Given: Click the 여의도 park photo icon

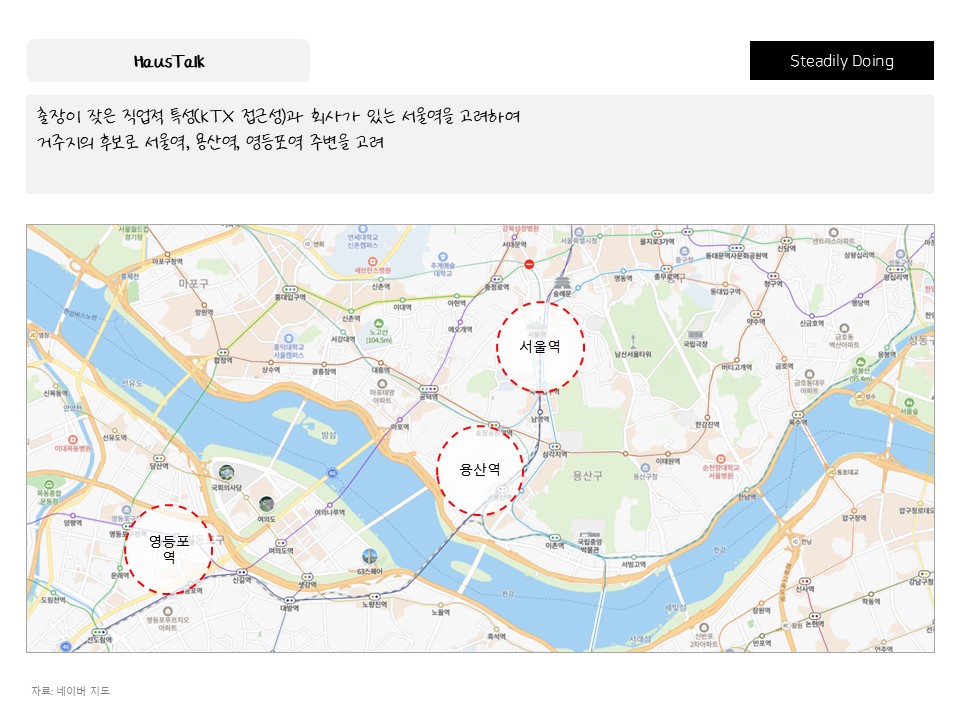Looking at the screenshot, I should tap(266, 504).
